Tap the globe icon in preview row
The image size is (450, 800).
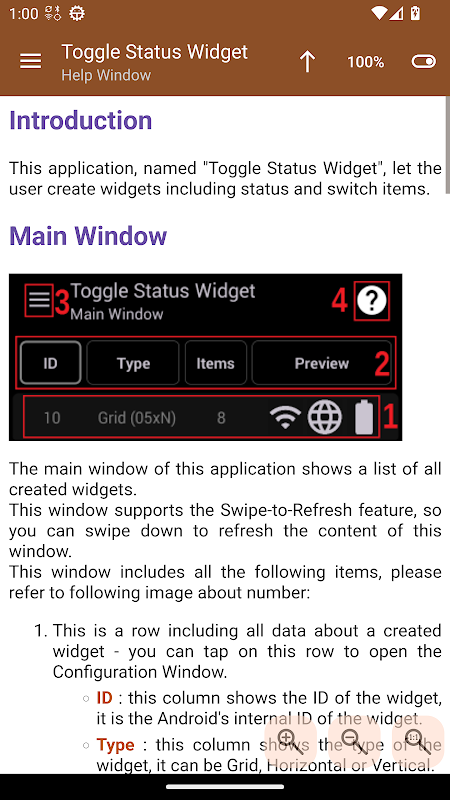pos(324,417)
